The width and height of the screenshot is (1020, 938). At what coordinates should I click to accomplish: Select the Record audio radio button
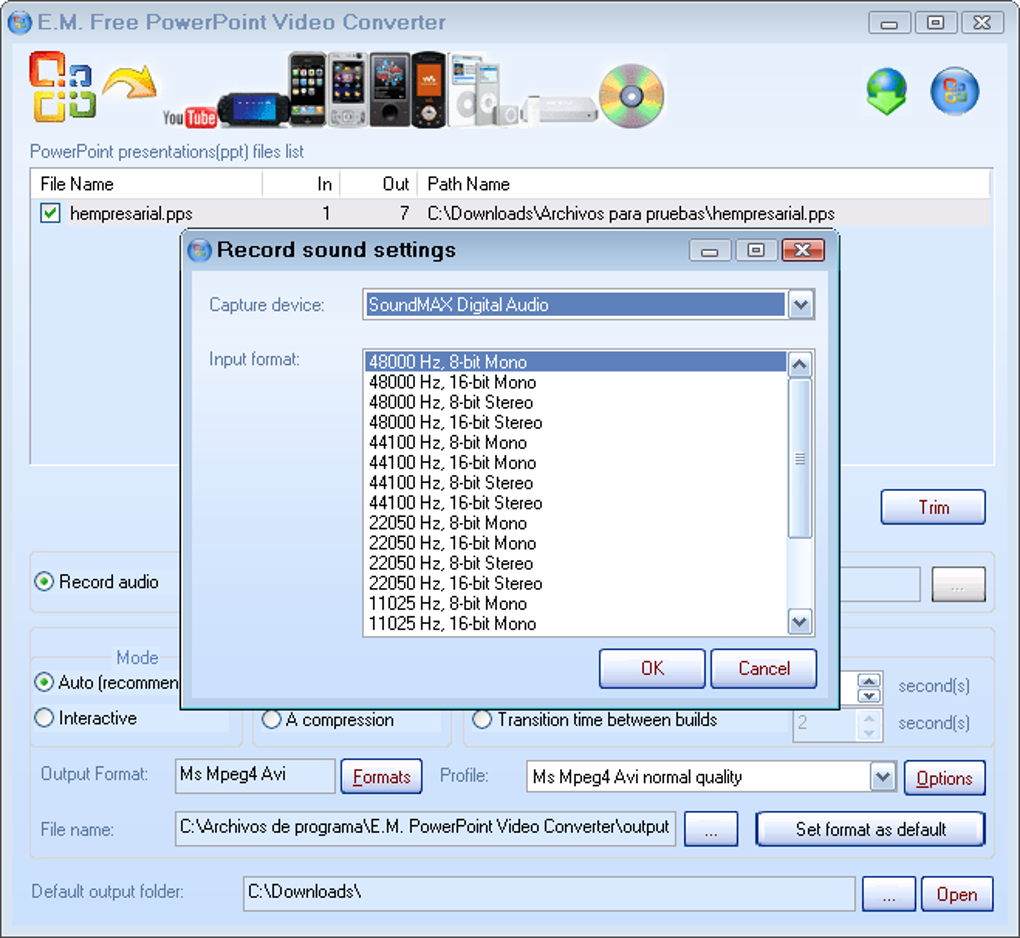44,582
